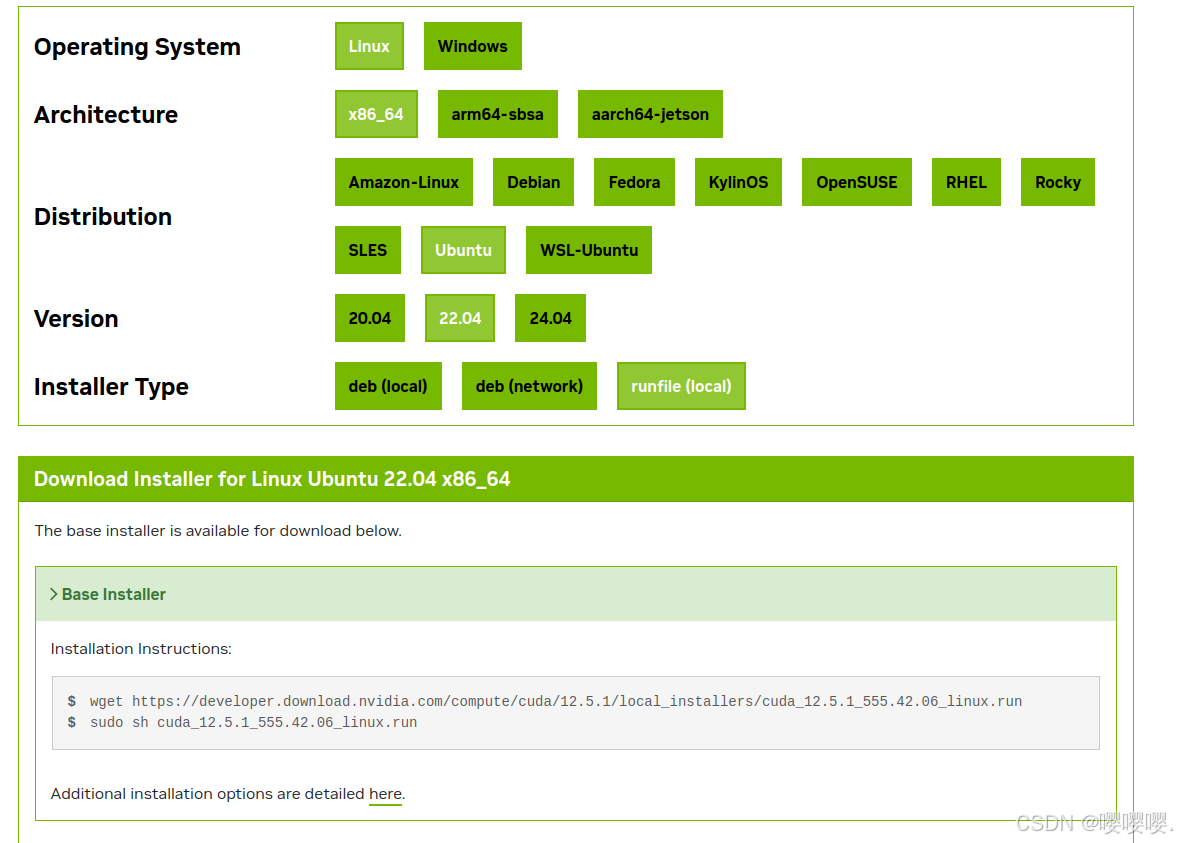The height and width of the screenshot is (843, 1178).
Task: Select the RHEL distribution
Action: point(966,182)
